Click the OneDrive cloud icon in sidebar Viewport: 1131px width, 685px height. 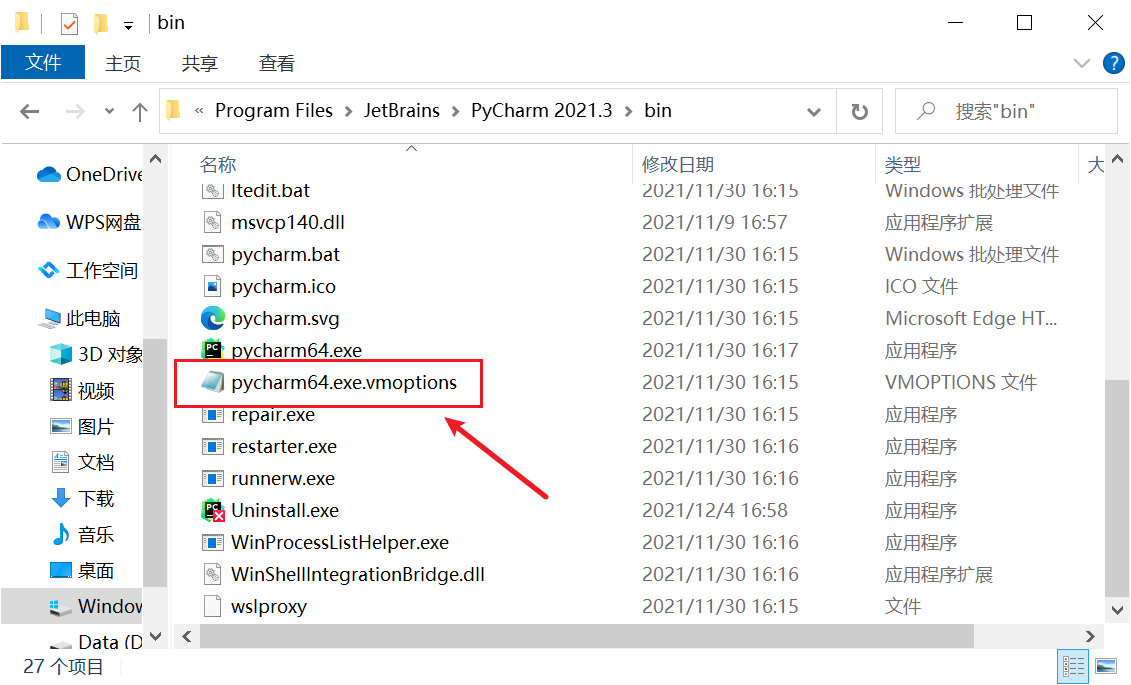pyautogui.click(x=48, y=174)
